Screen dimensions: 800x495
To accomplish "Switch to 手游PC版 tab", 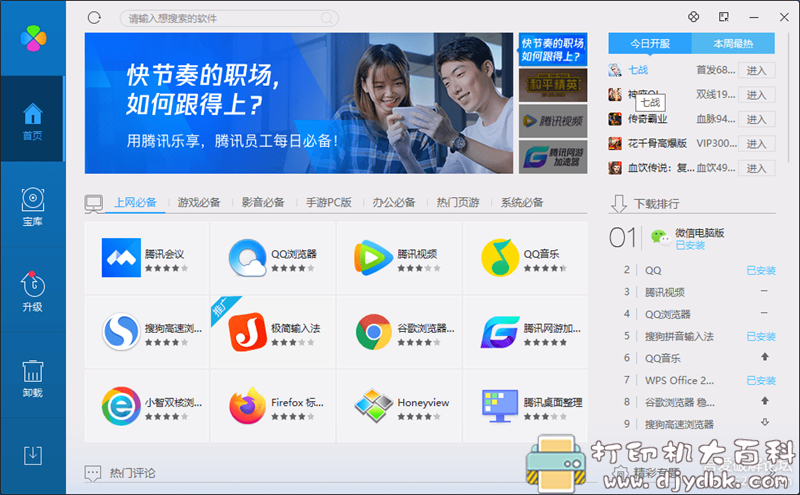I will click(329, 203).
